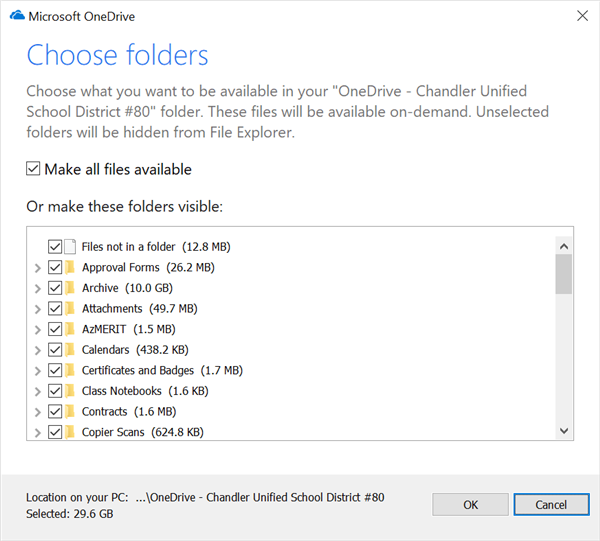The image size is (600, 541).
Task: Click the file icon next to Files not in a folder
Action: pos(70,247)
